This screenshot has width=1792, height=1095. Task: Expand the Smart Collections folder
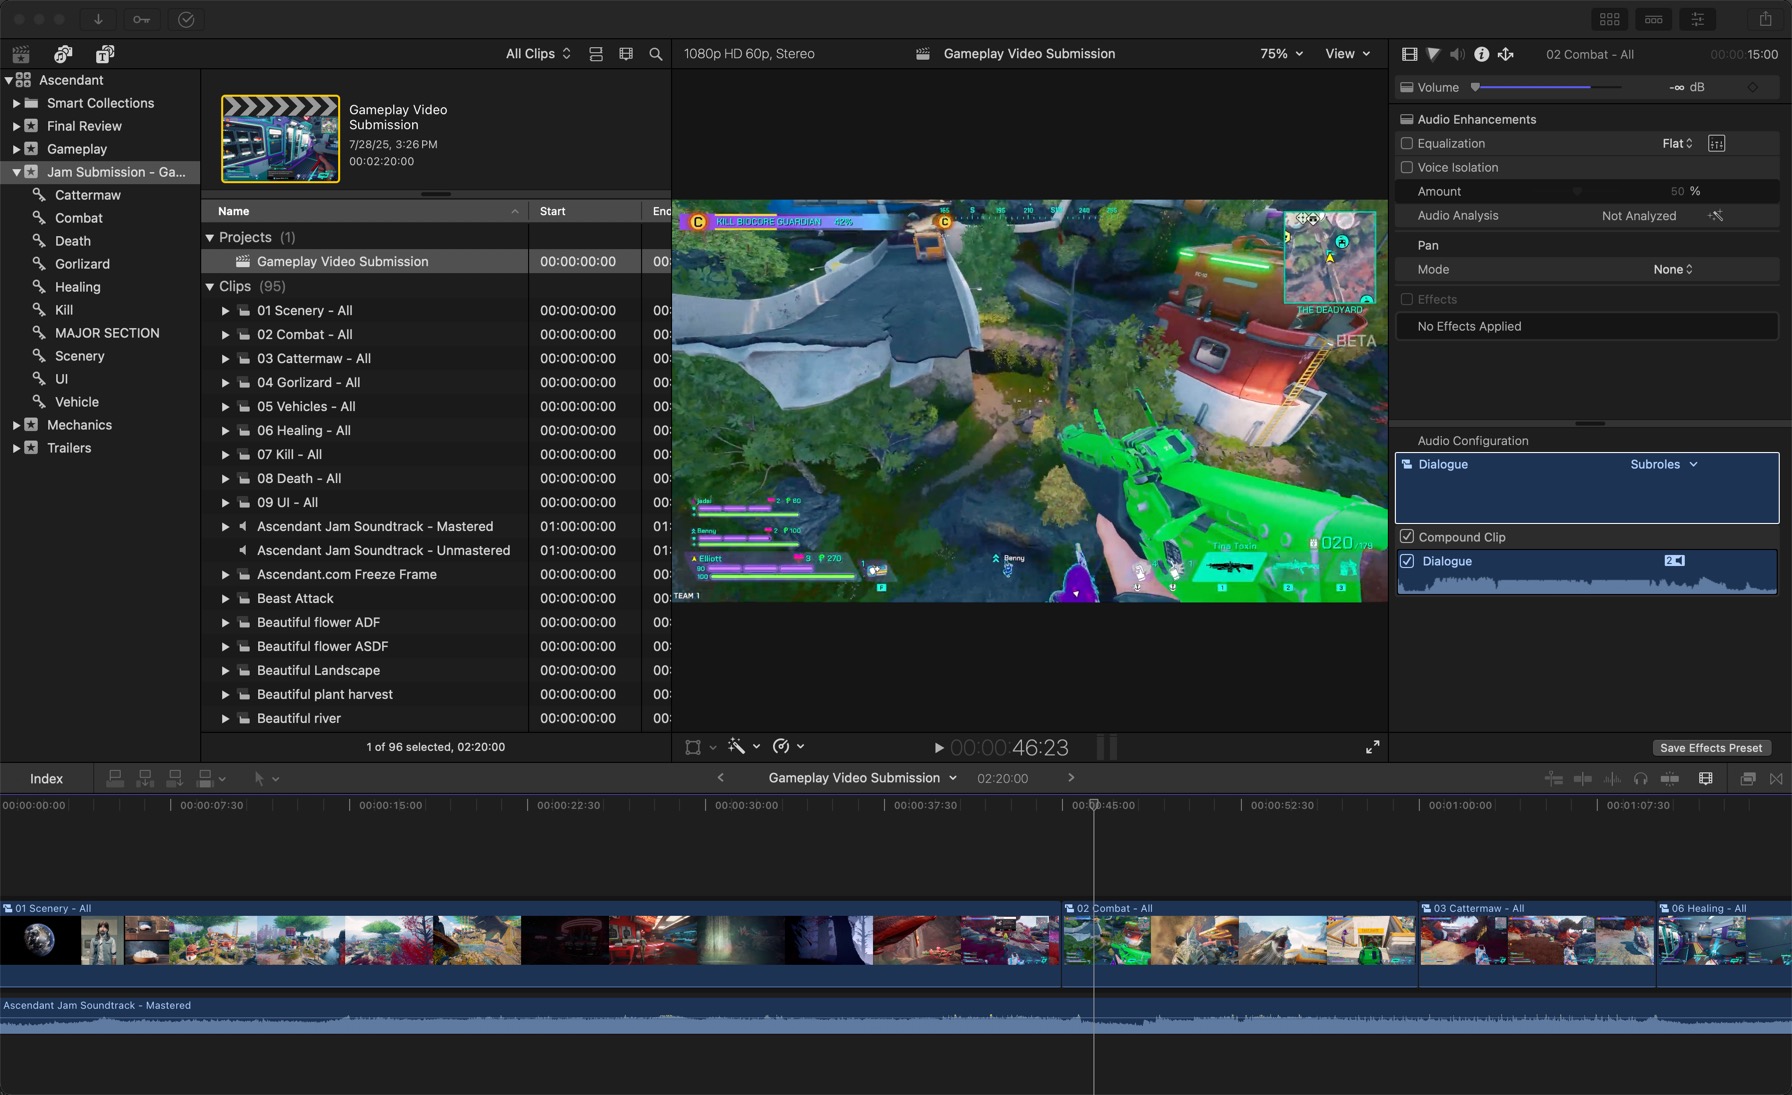coord(16,103)
